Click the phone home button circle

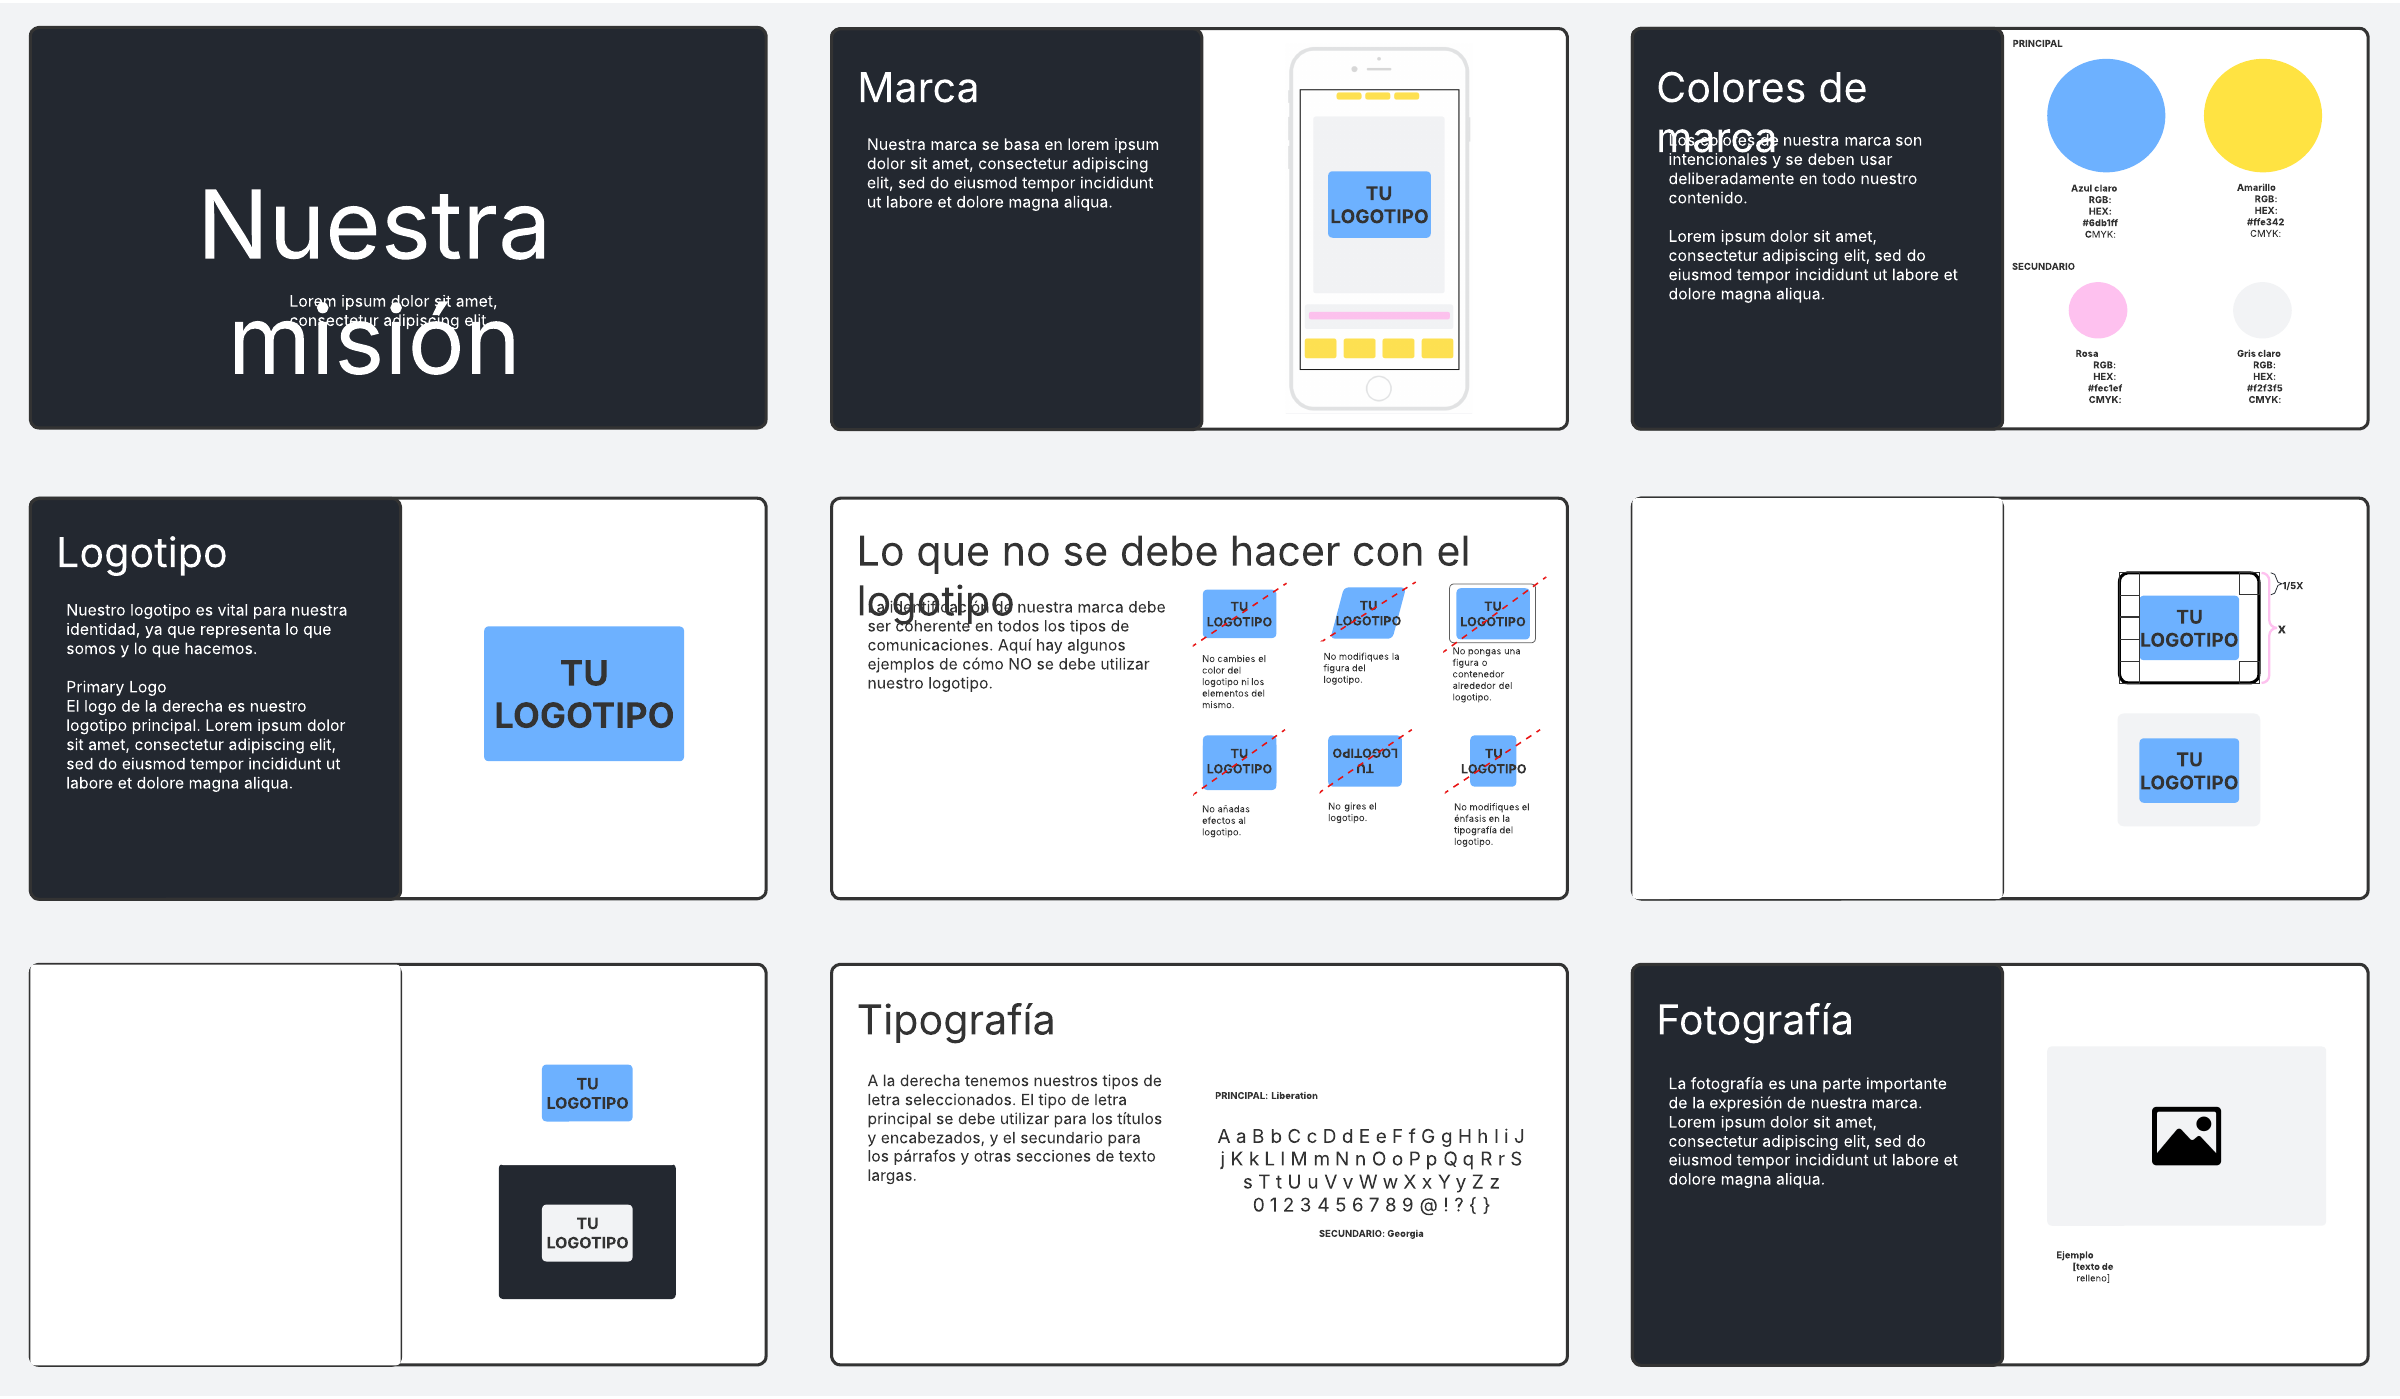(1378, 389)
